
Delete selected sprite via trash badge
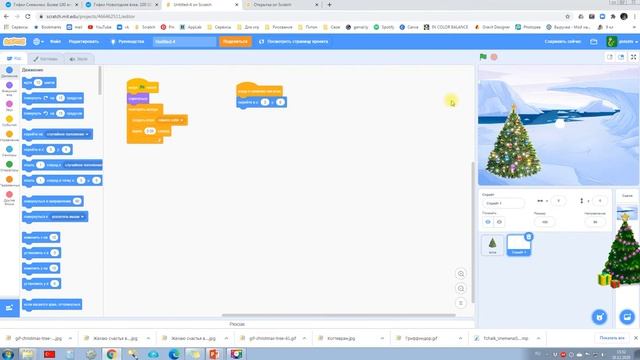coord(529,237)
